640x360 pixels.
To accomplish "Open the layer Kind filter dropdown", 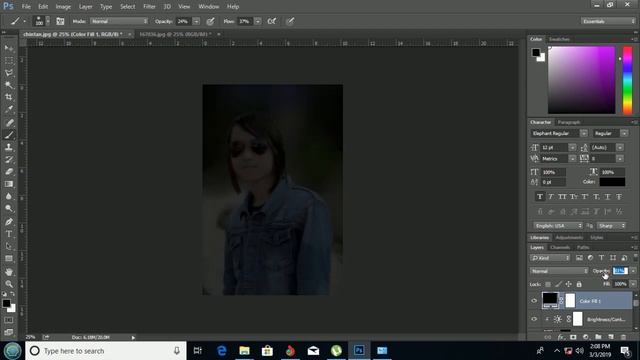I will pos(550,258).
